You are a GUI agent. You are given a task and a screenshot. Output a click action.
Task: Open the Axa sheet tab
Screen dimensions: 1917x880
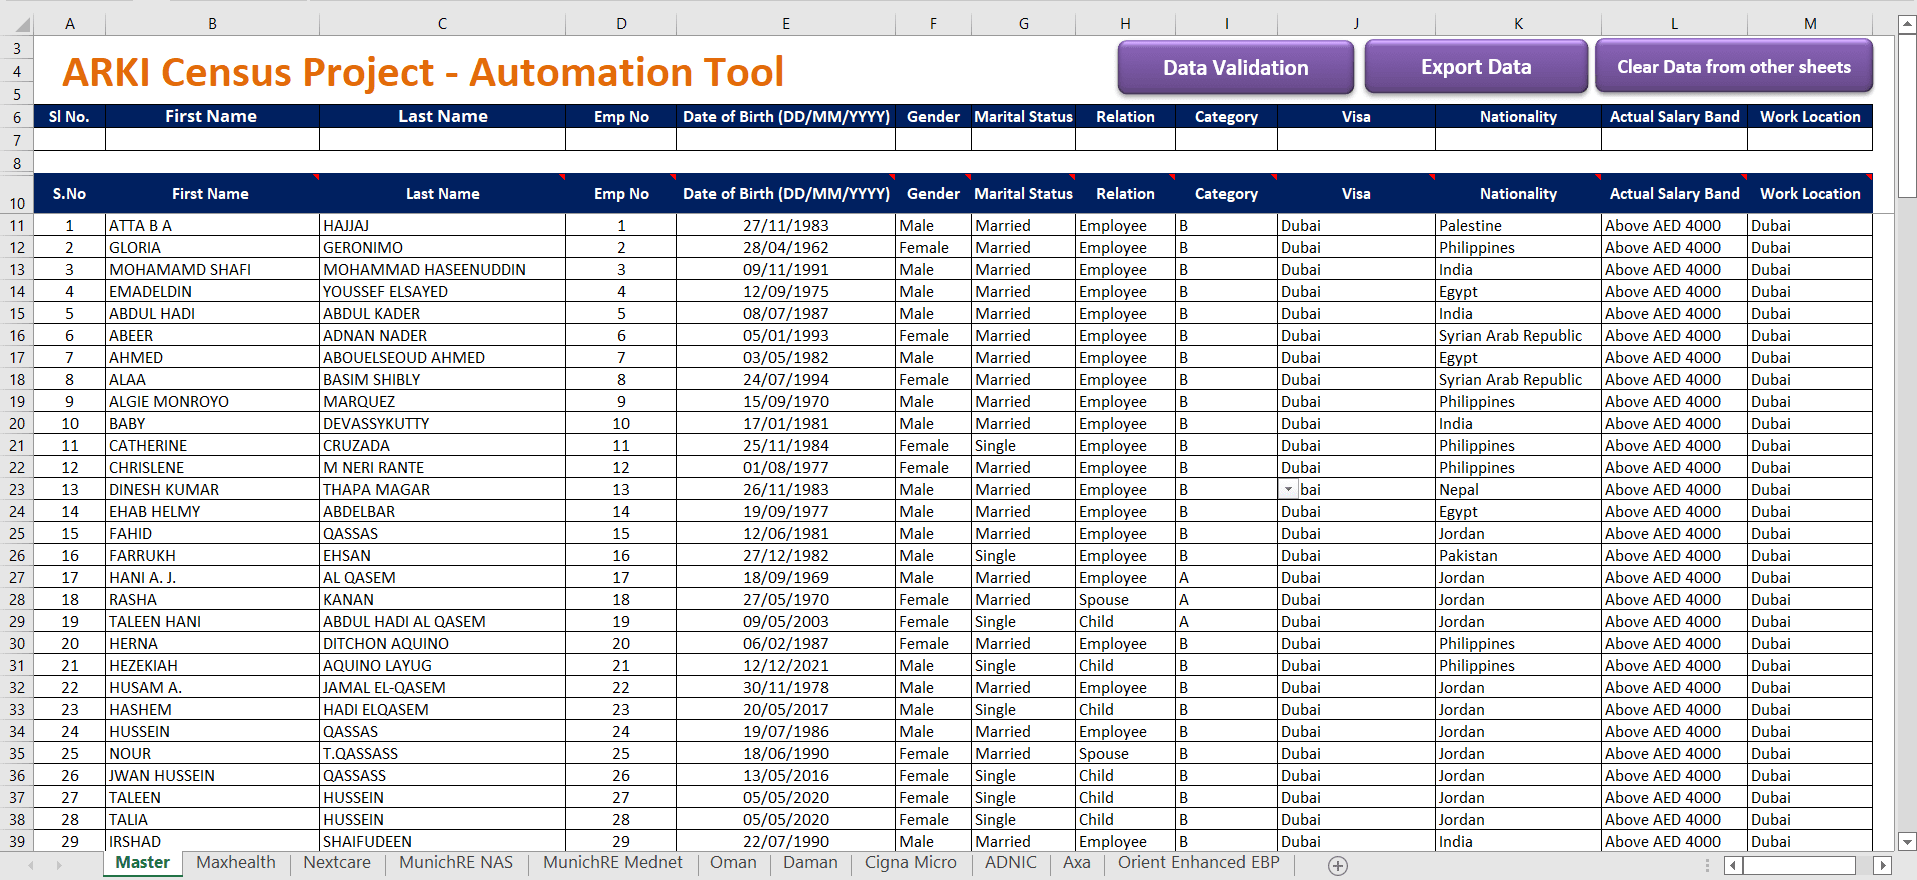[x=1077, y=863]
